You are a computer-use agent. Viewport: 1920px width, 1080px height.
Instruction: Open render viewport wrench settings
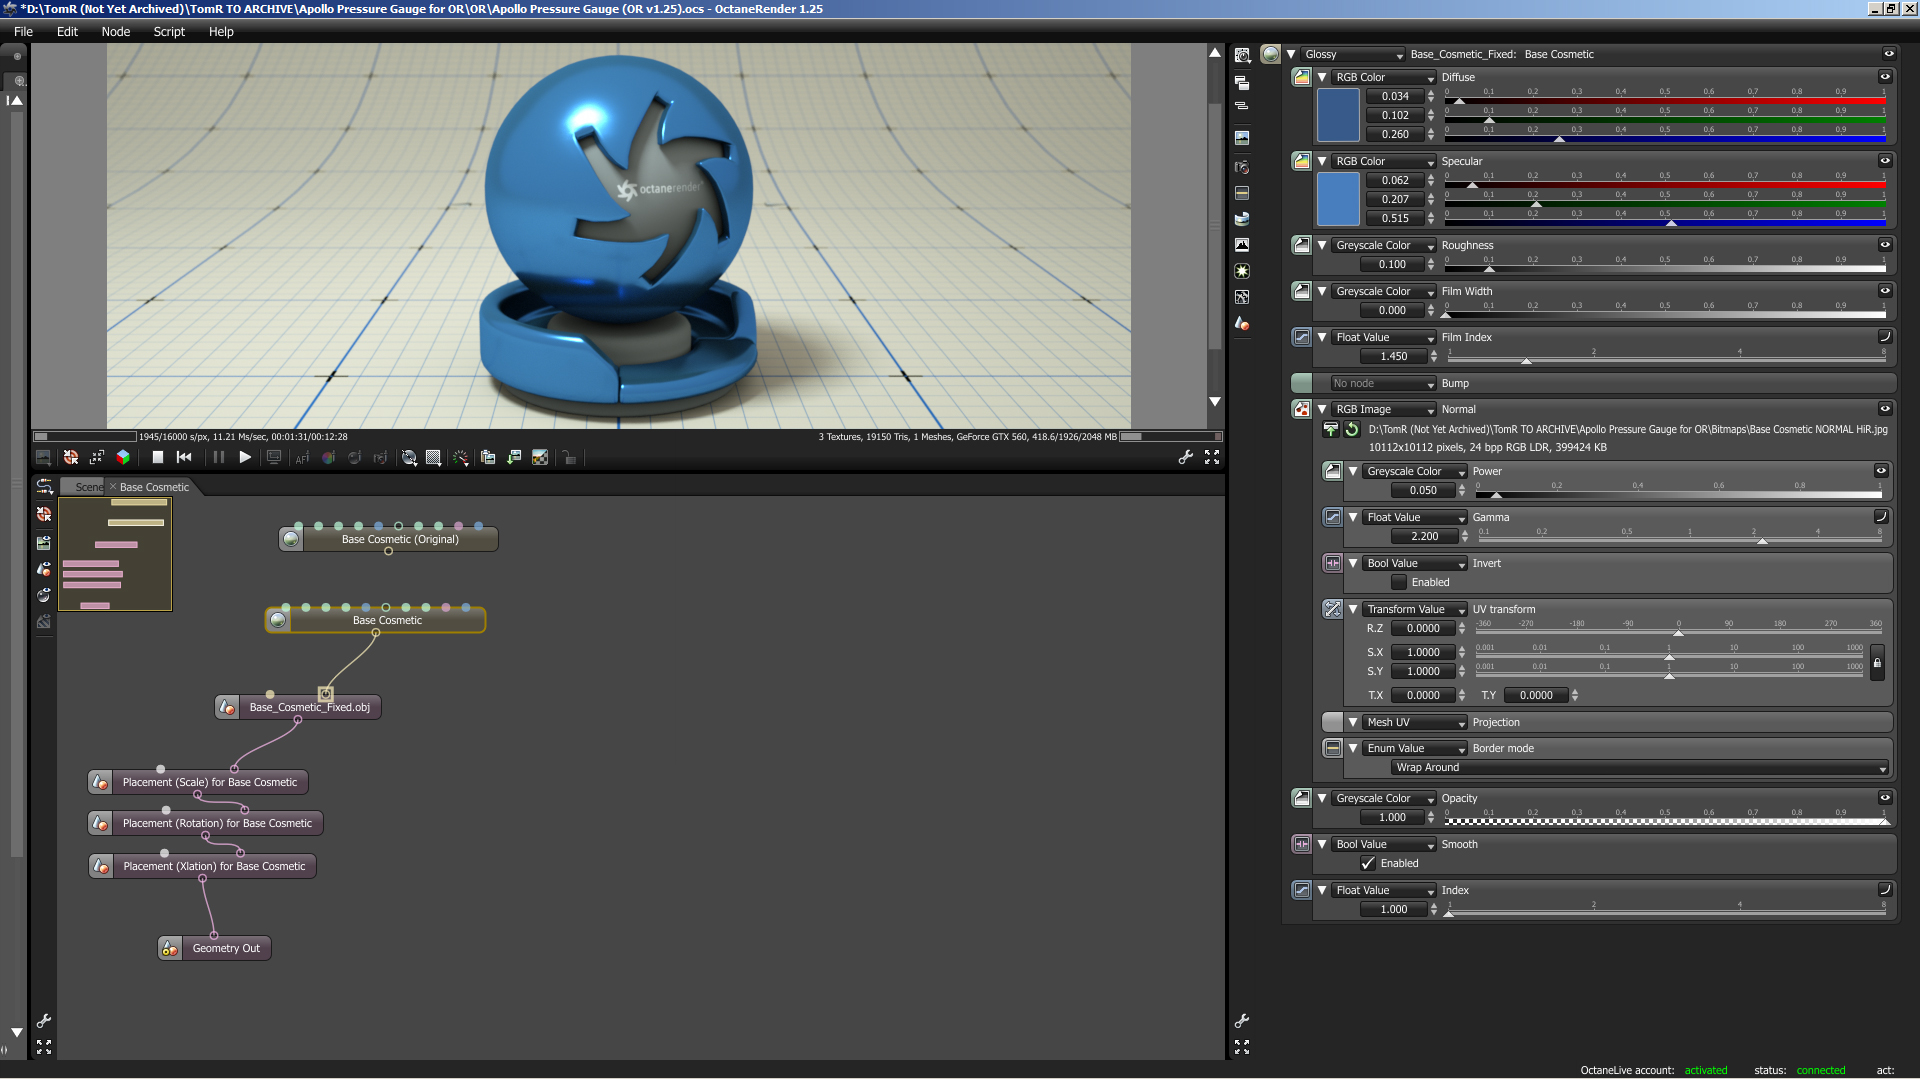[x=1185, y=457]
